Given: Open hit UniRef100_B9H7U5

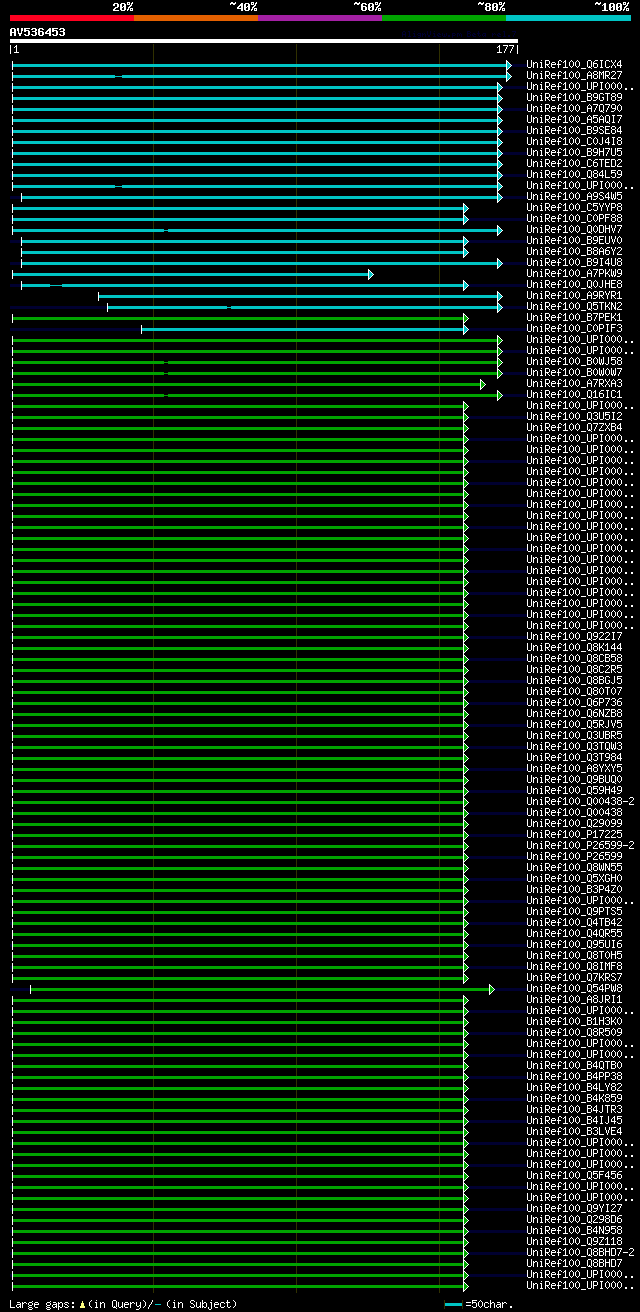Looking at the screenshot, I should pos(574,152).
